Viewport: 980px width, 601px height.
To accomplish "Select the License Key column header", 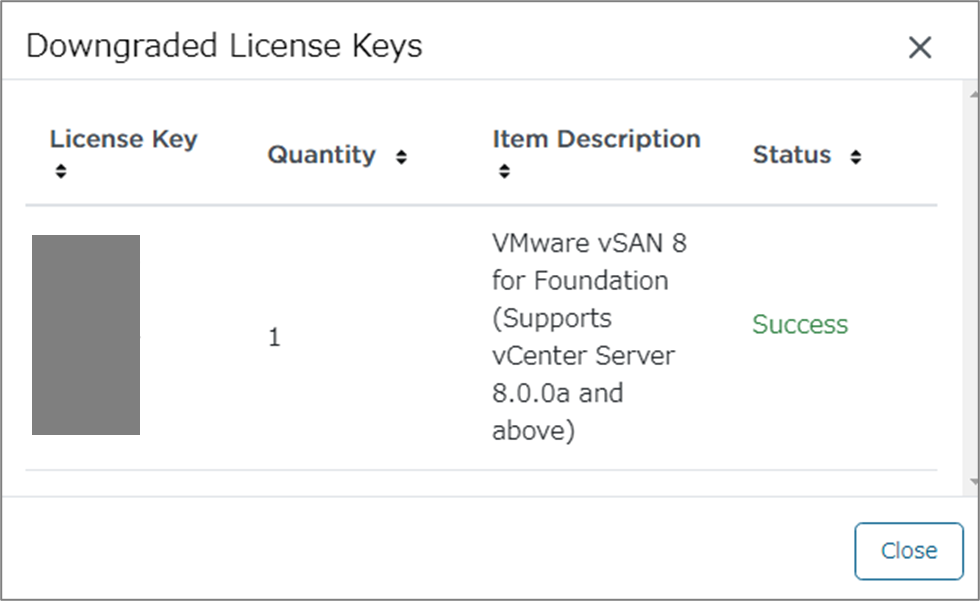I will [x=124, y=139].
